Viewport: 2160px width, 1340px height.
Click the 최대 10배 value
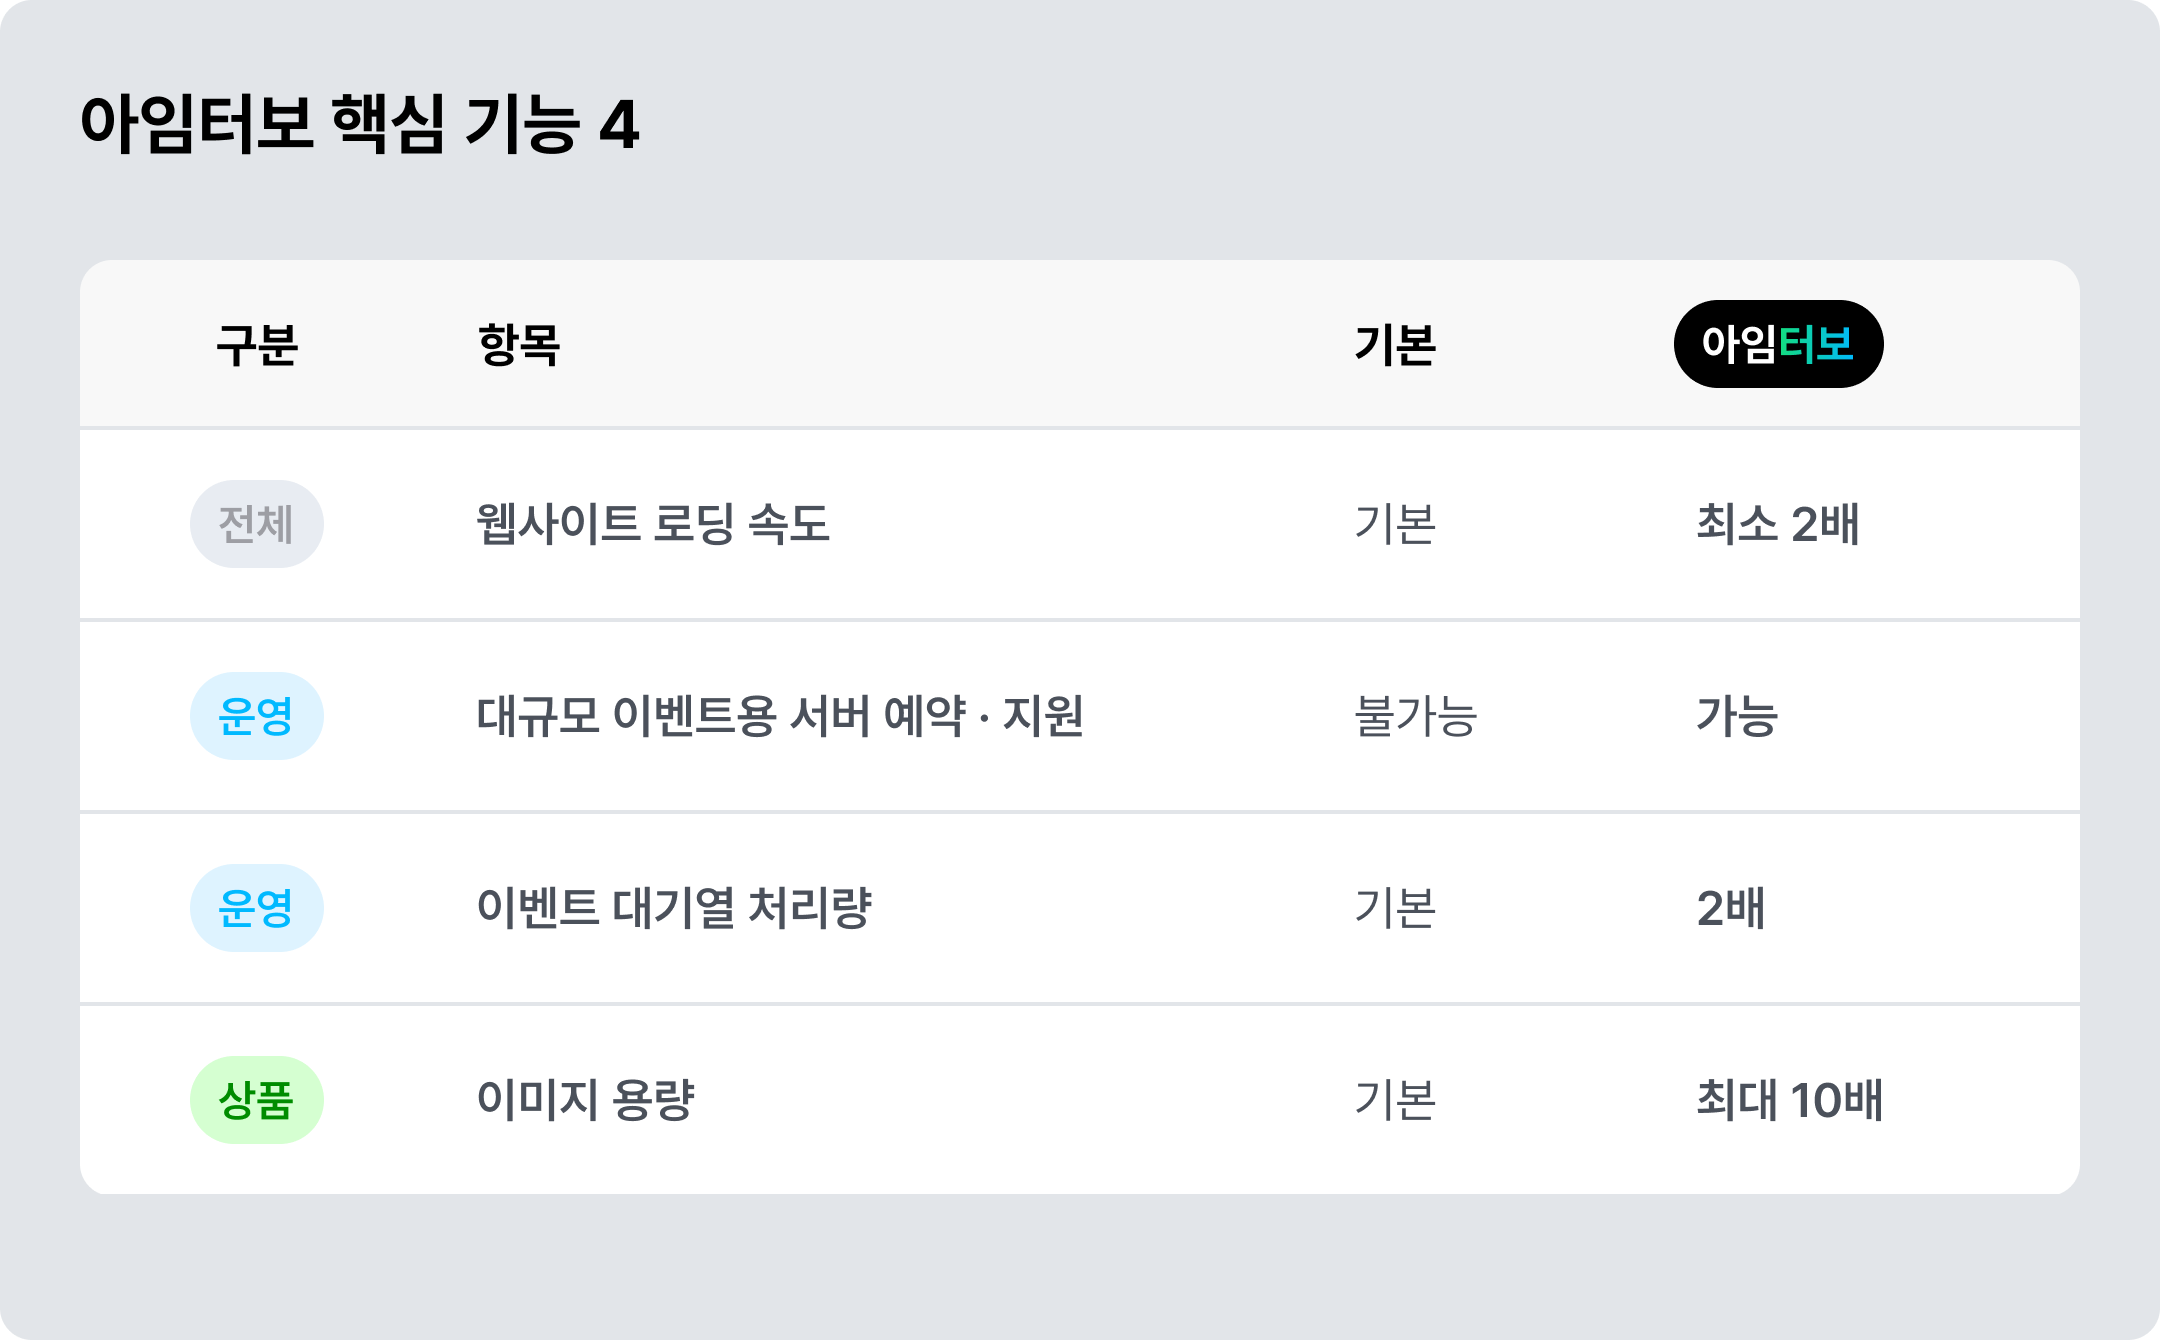pyautogui.click(x=1790, y=1100)
